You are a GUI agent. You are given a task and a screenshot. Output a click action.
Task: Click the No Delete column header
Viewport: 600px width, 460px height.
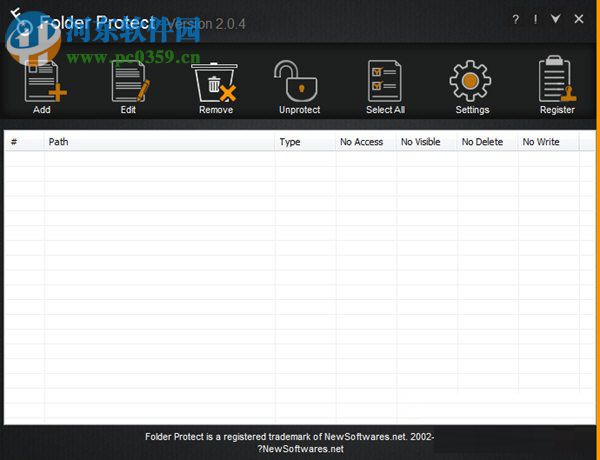click(488, 142)
